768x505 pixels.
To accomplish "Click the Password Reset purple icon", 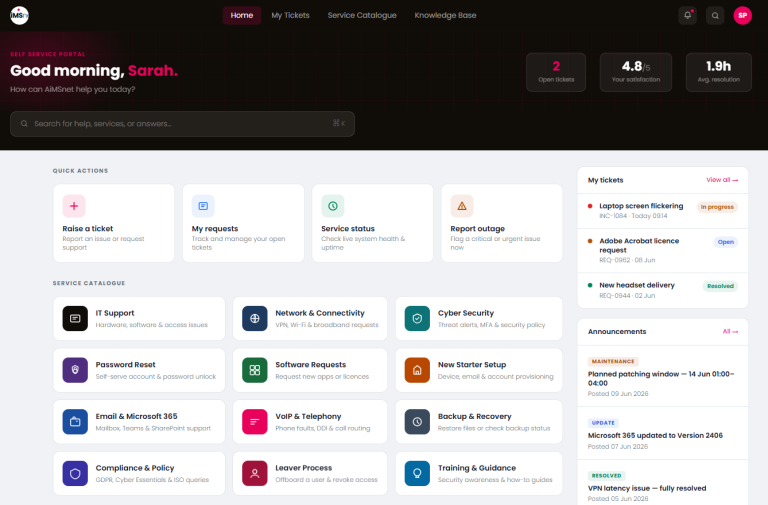I will coord(75,370).
